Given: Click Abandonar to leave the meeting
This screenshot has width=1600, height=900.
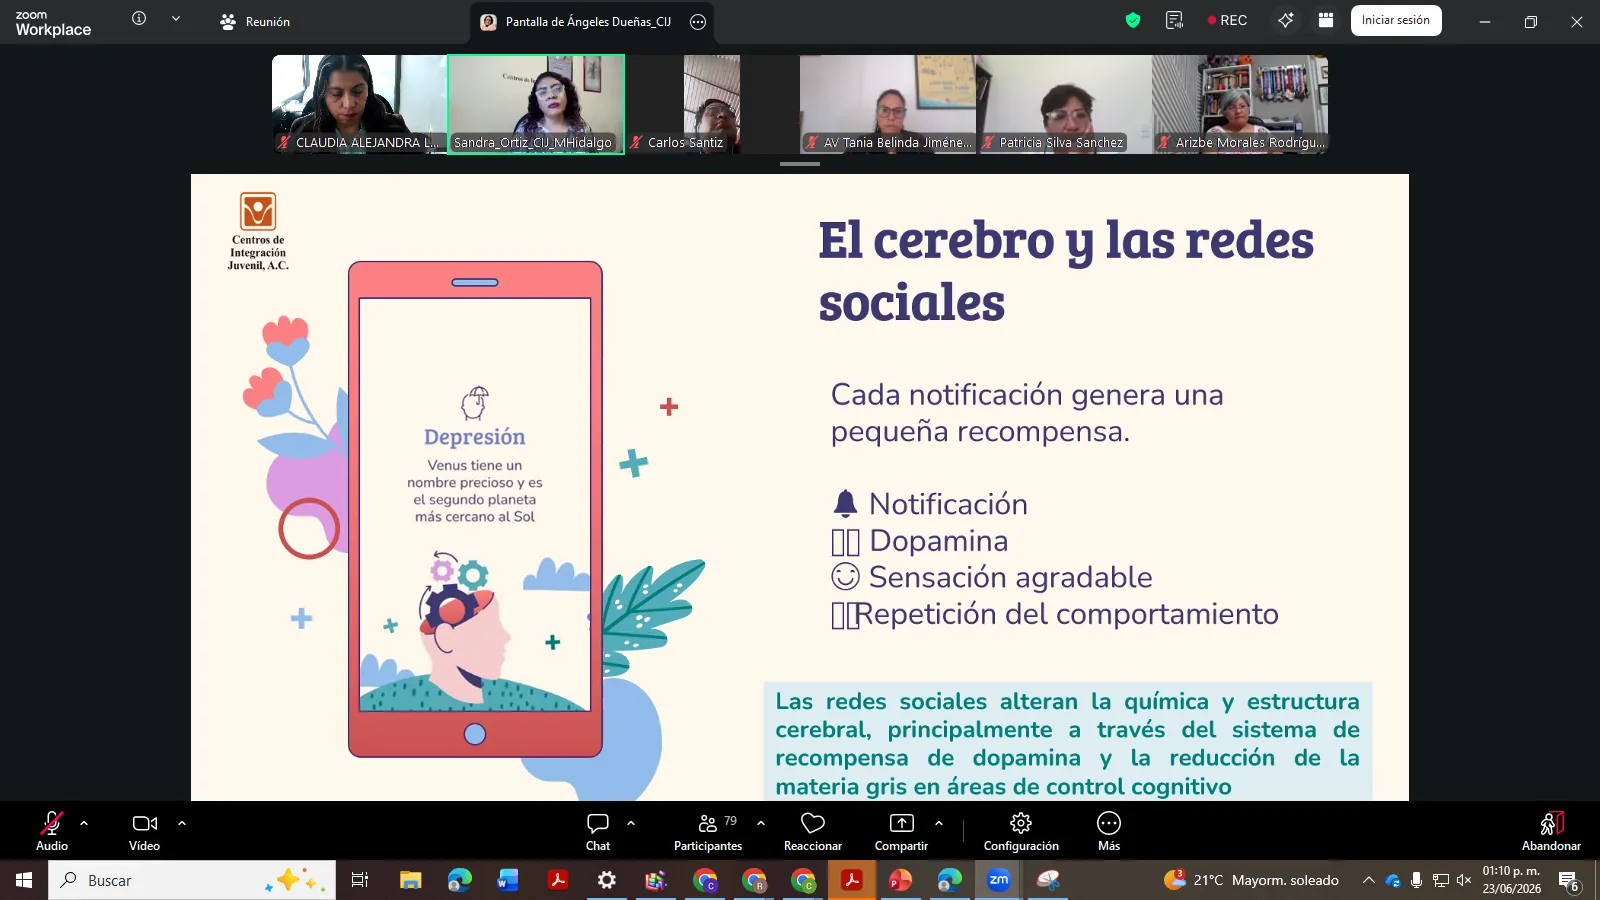Looking at the screenshot, I should (1551, 831).
